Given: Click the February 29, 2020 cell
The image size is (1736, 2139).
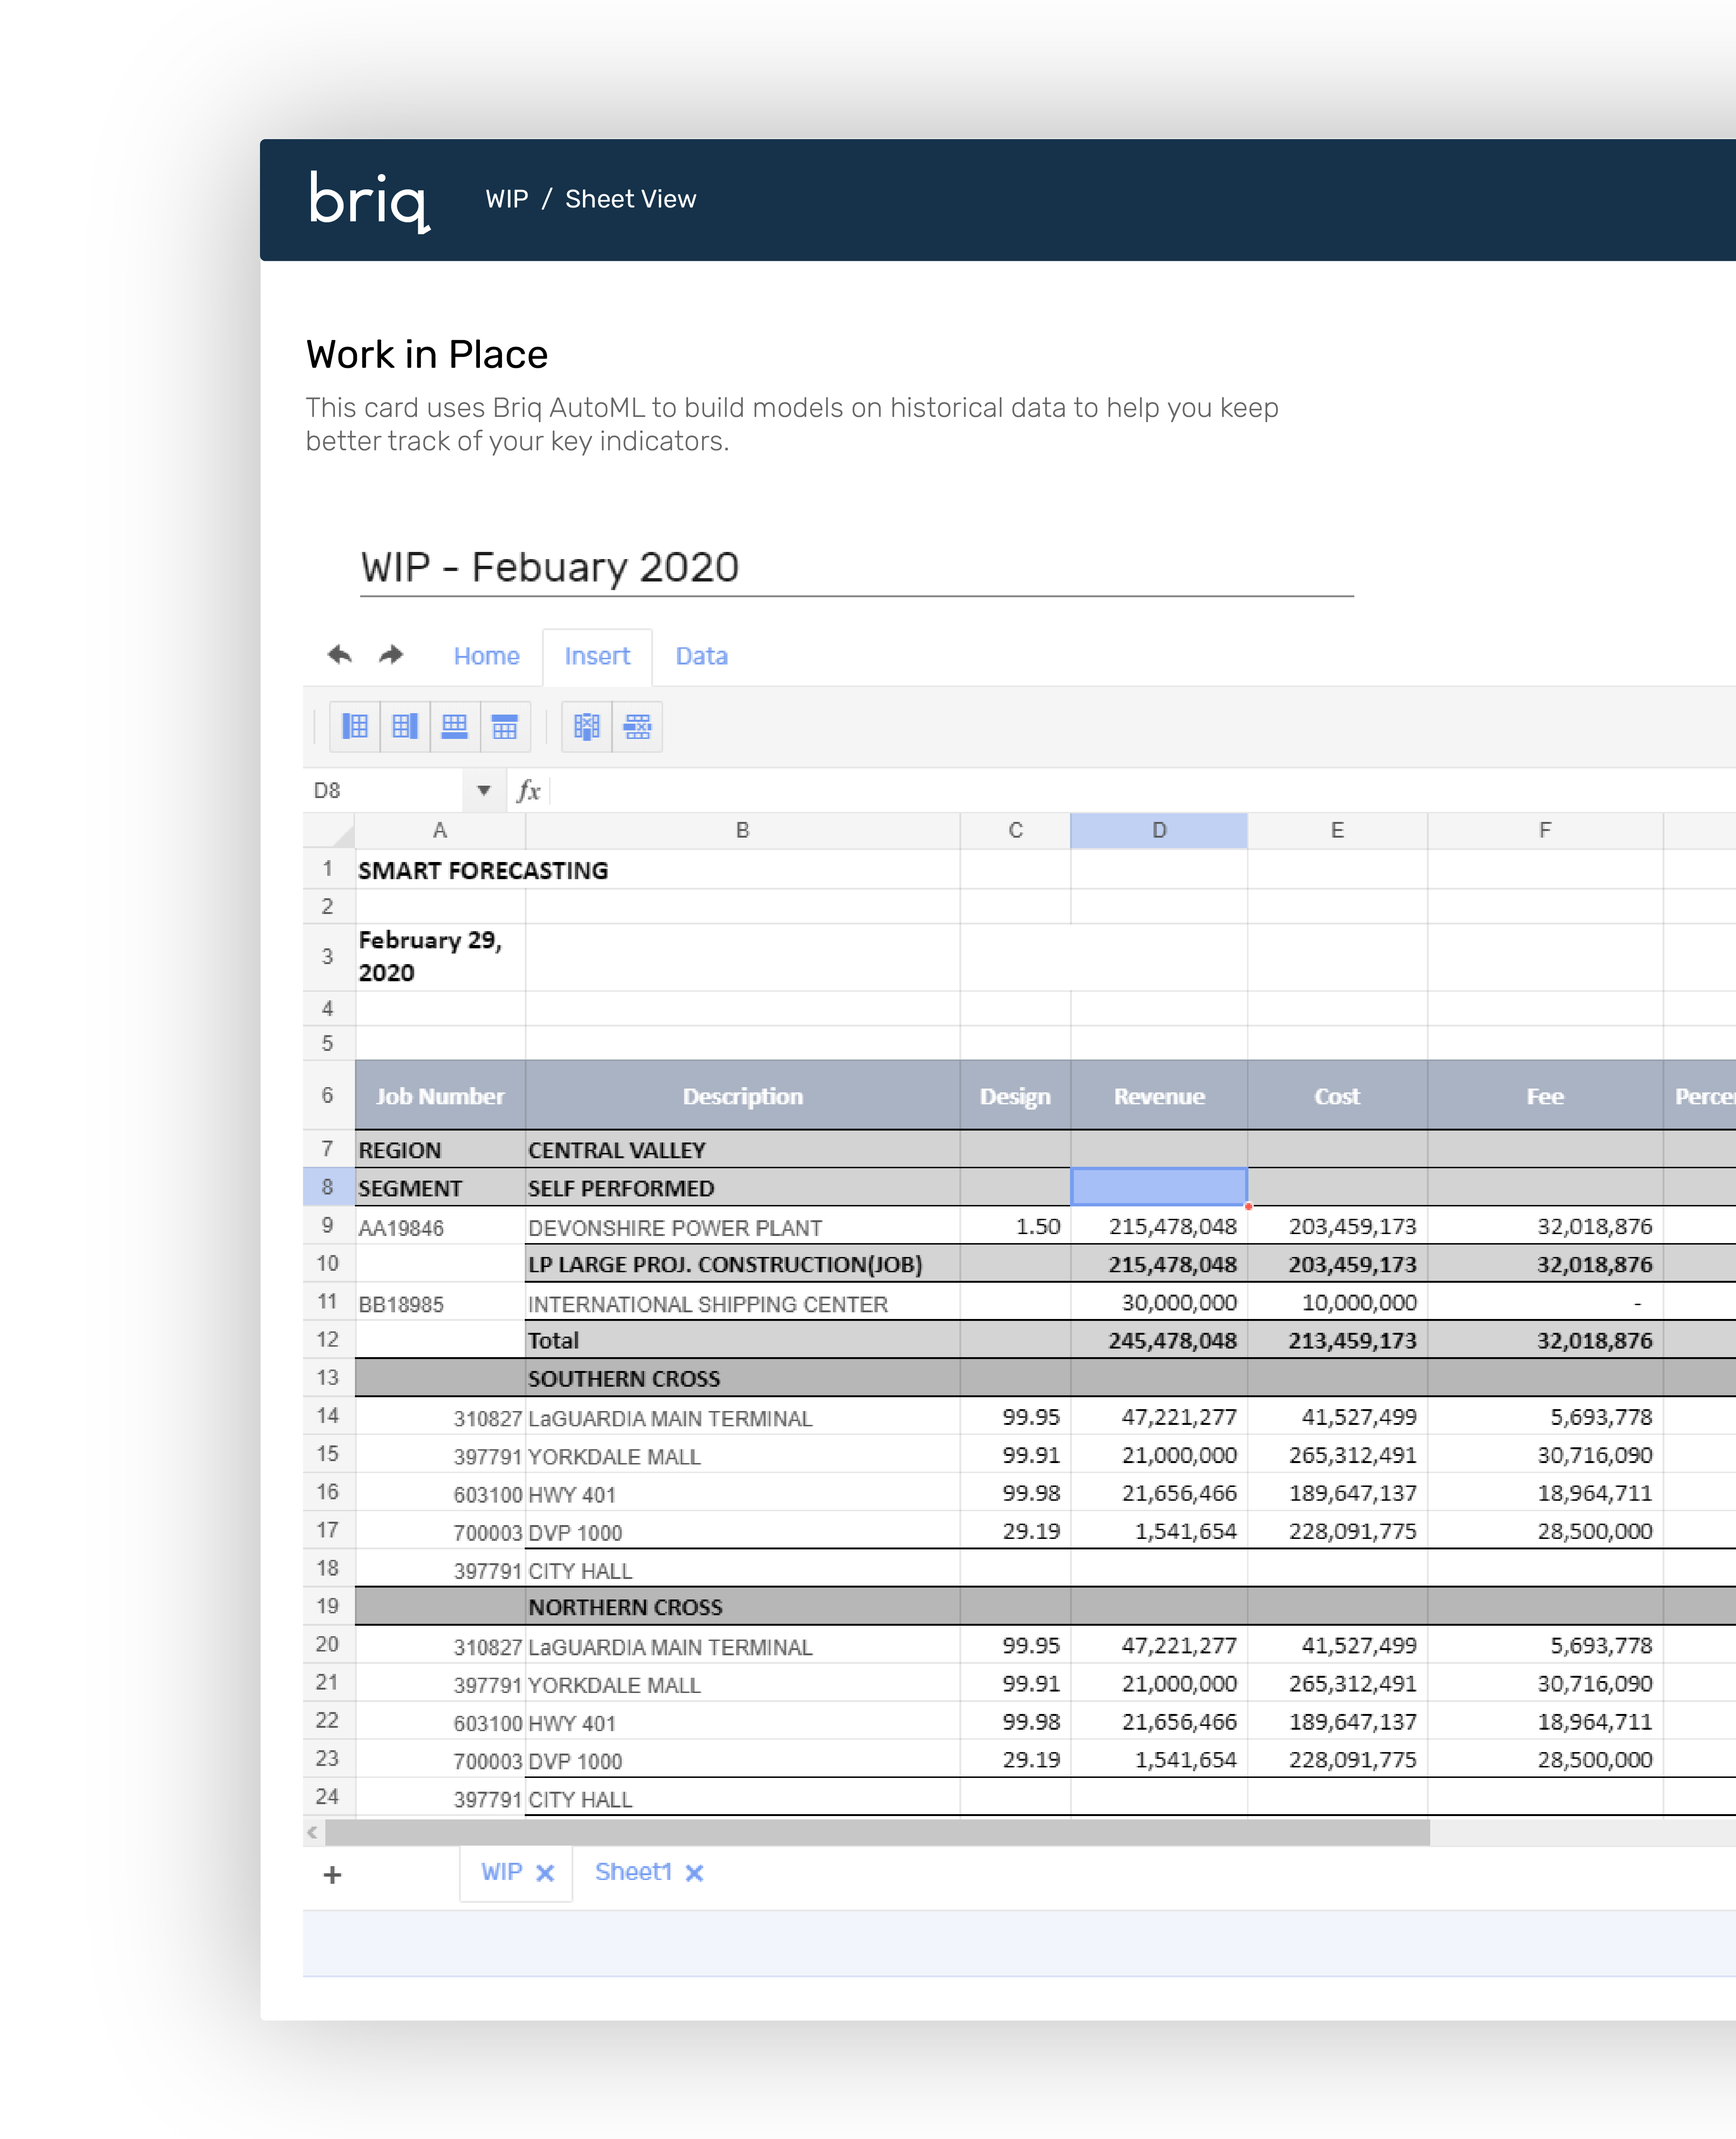Looking at the screenshot, I should coord(440,957).
